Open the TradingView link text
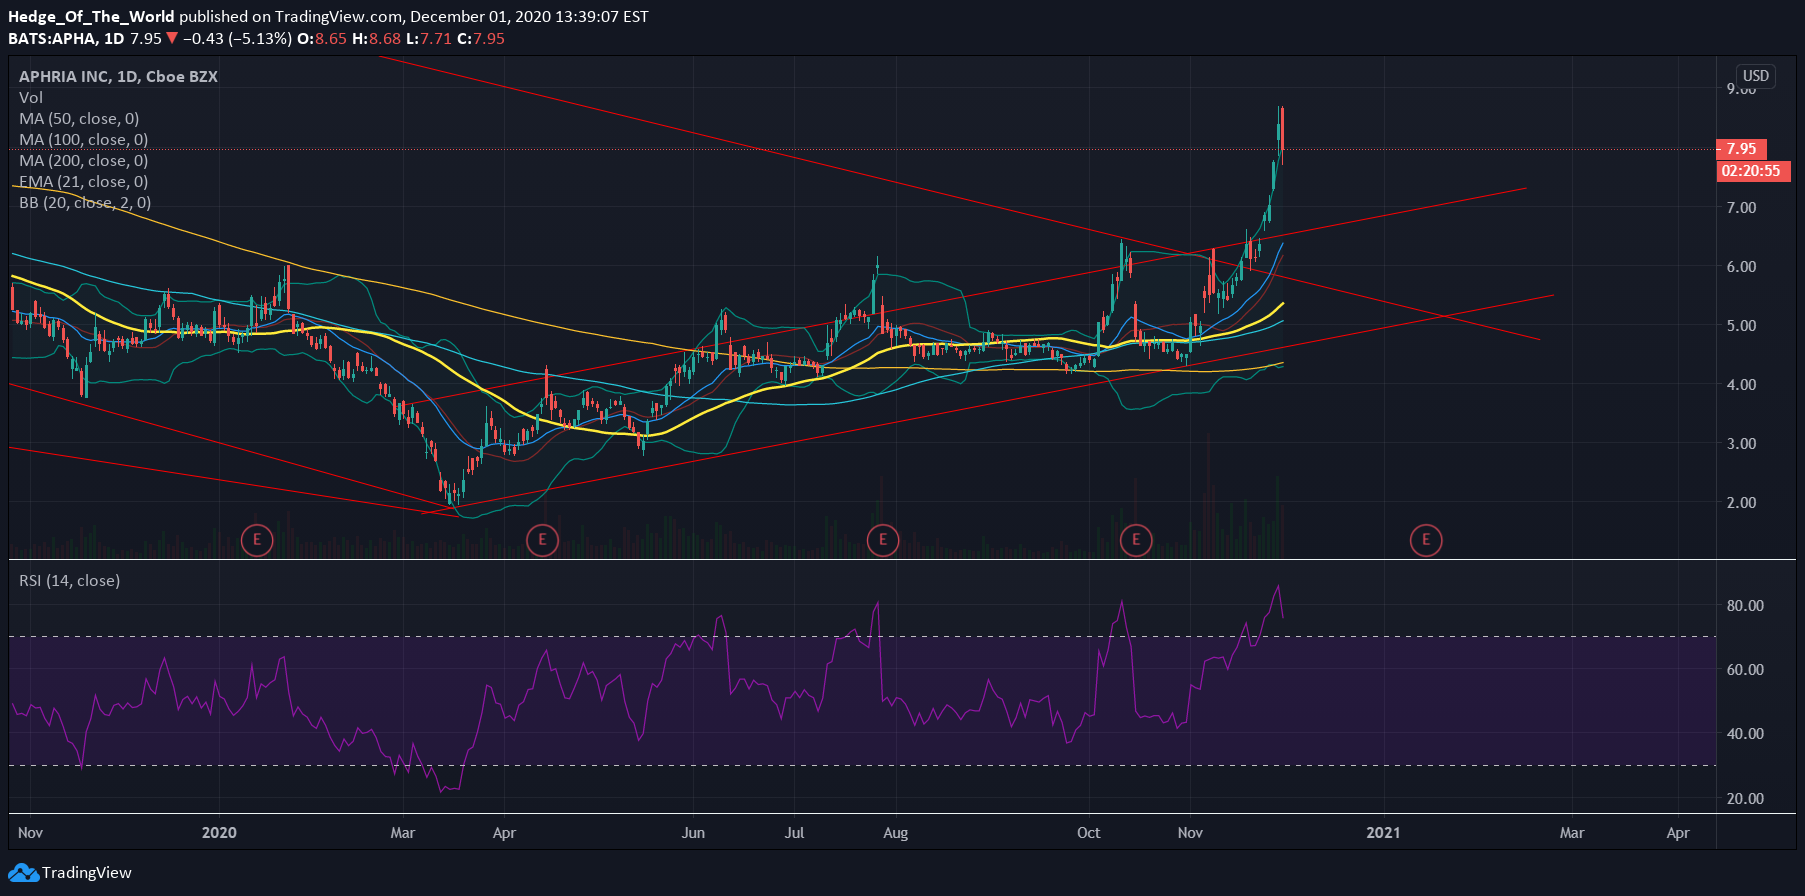The image size is (1805, 896). pos(87,873)
